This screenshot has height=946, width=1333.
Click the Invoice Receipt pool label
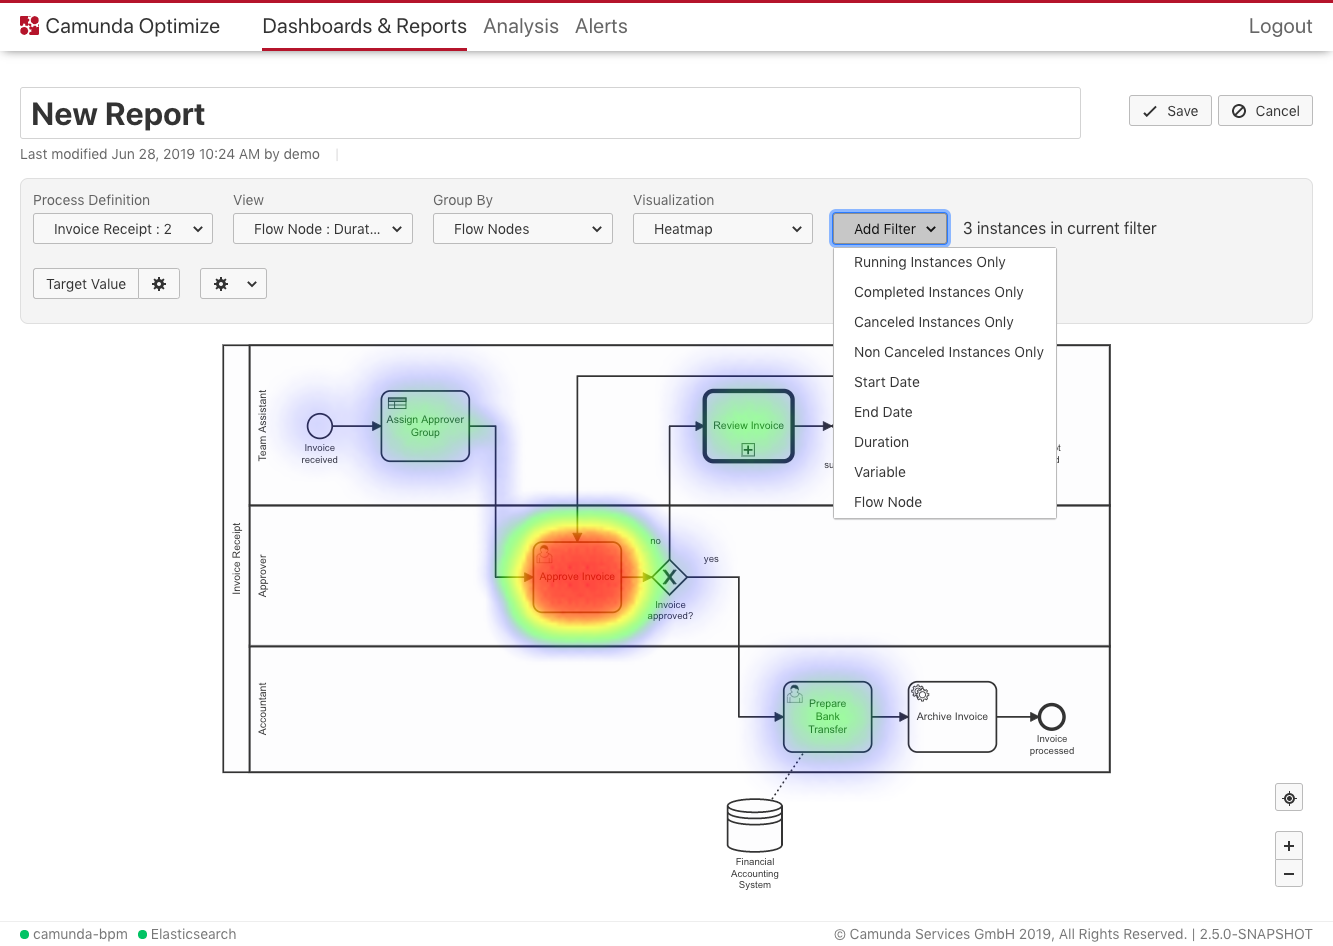pos(237,559)
